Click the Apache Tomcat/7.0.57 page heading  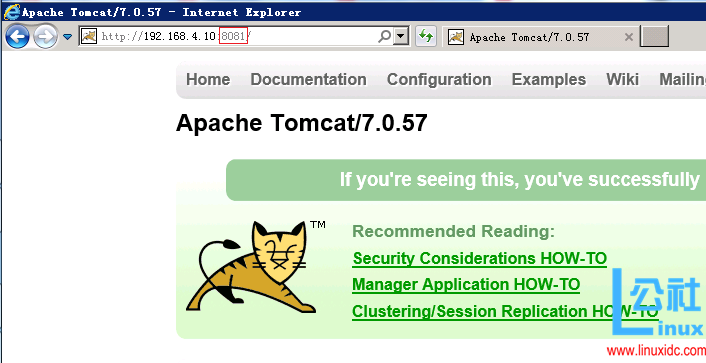tap(301, 123)
